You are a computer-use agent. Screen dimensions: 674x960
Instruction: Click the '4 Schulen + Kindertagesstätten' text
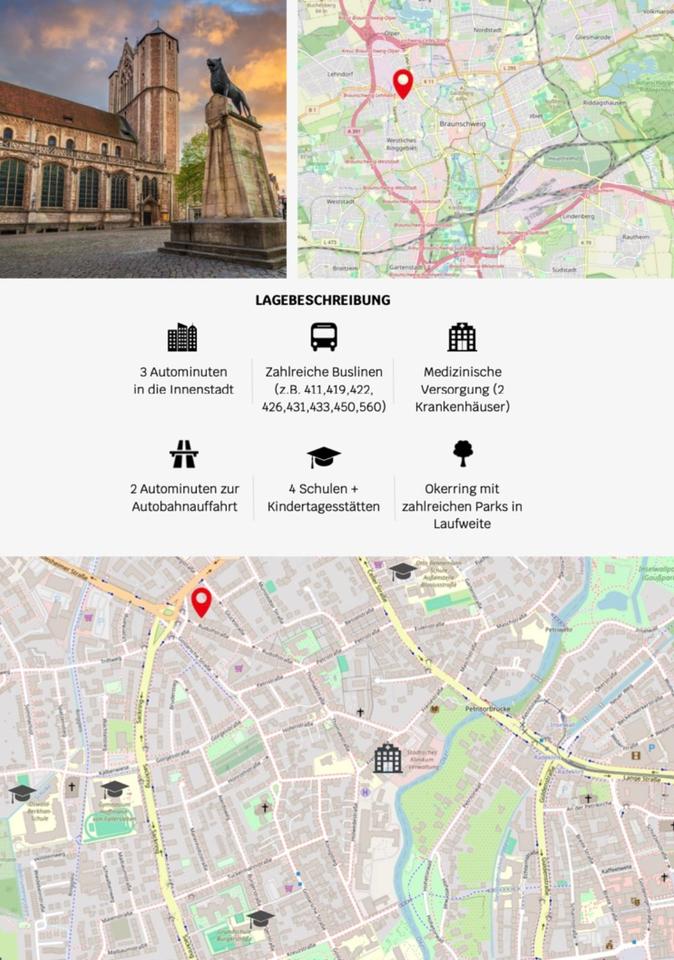(324, 498)
